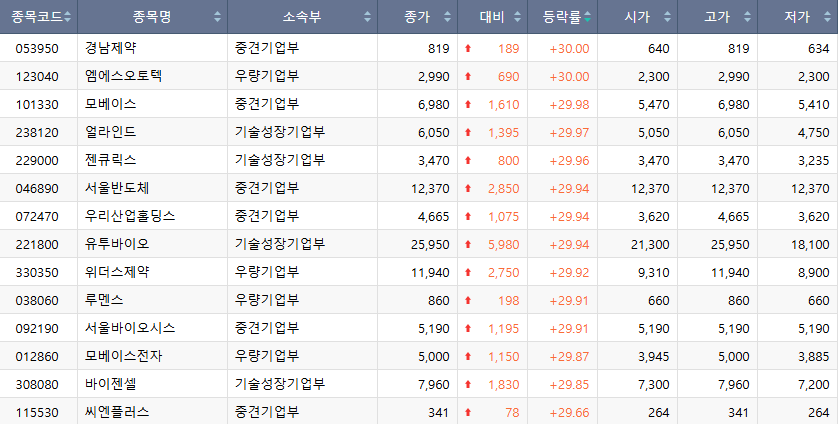Click the red up arrow in 씨엔플러스 row
Image resolution: width=838 pixels, height=424 pixels.
pos(468,412)
